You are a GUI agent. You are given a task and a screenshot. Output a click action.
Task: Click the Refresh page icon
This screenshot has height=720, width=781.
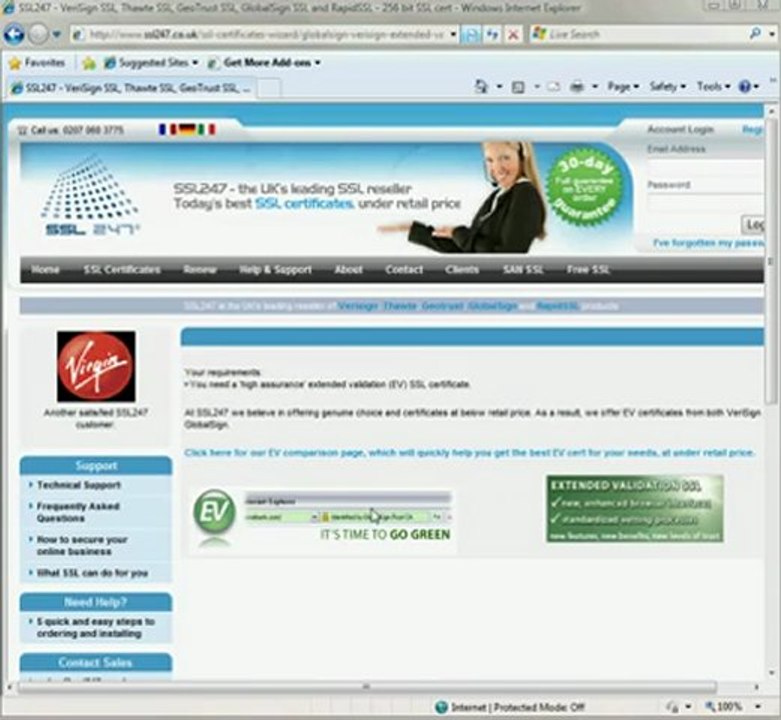(493, 34)
